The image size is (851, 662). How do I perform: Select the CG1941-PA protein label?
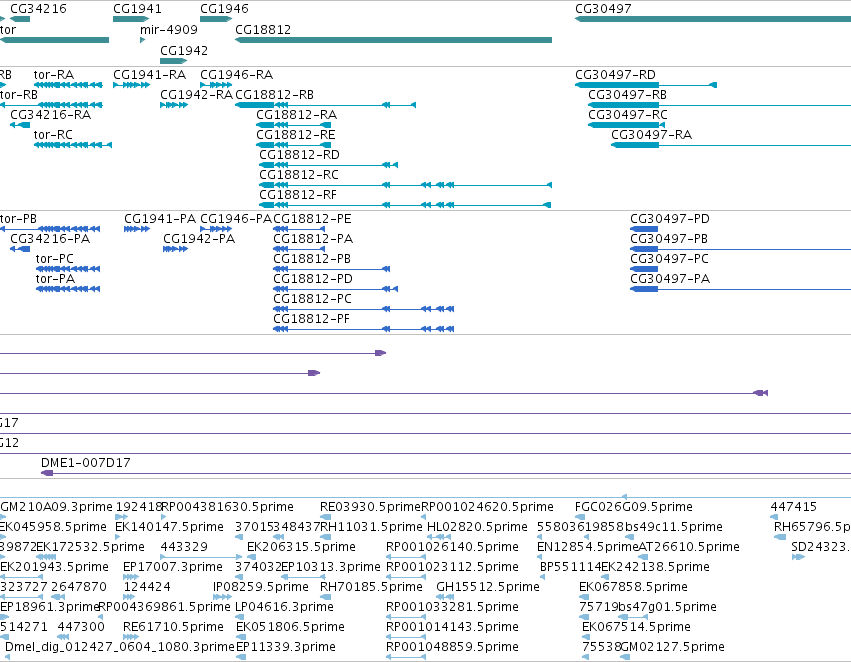point(160,219)
